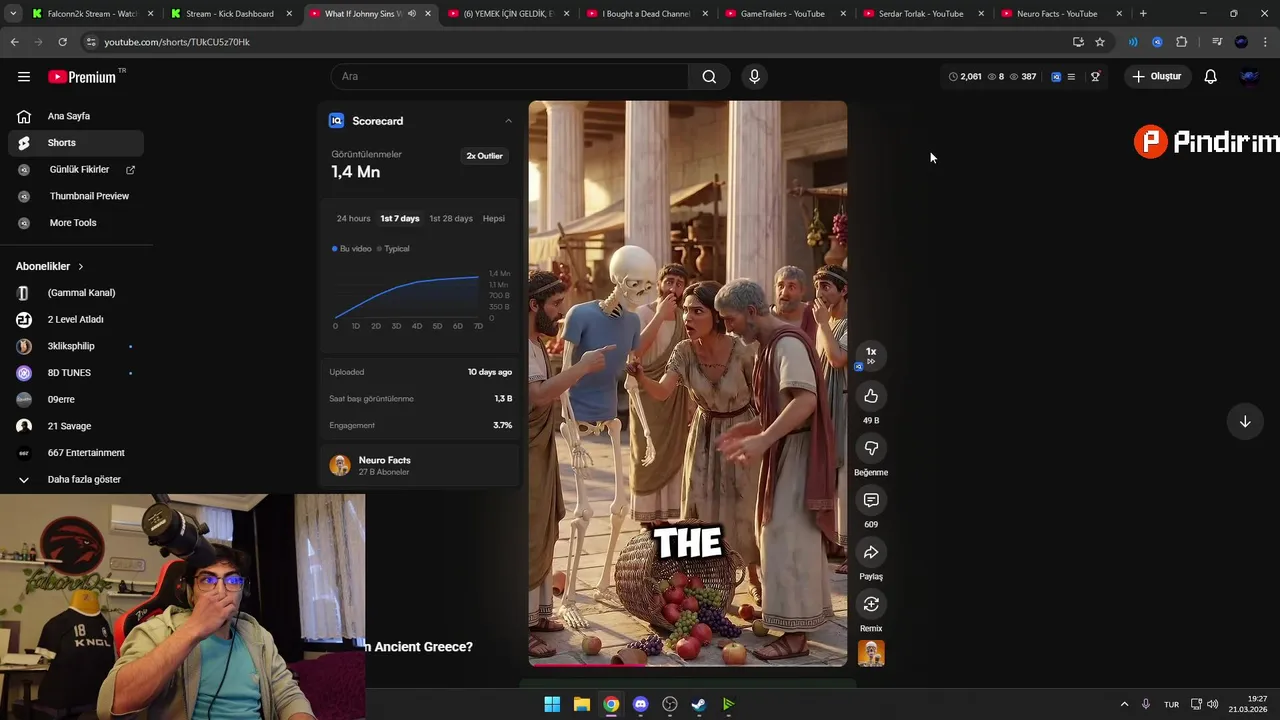The width and height of the screenshot is (1280, 720).
Task: Open vidIQ list menu in stats bar
Action: [x=1071, y=76]
